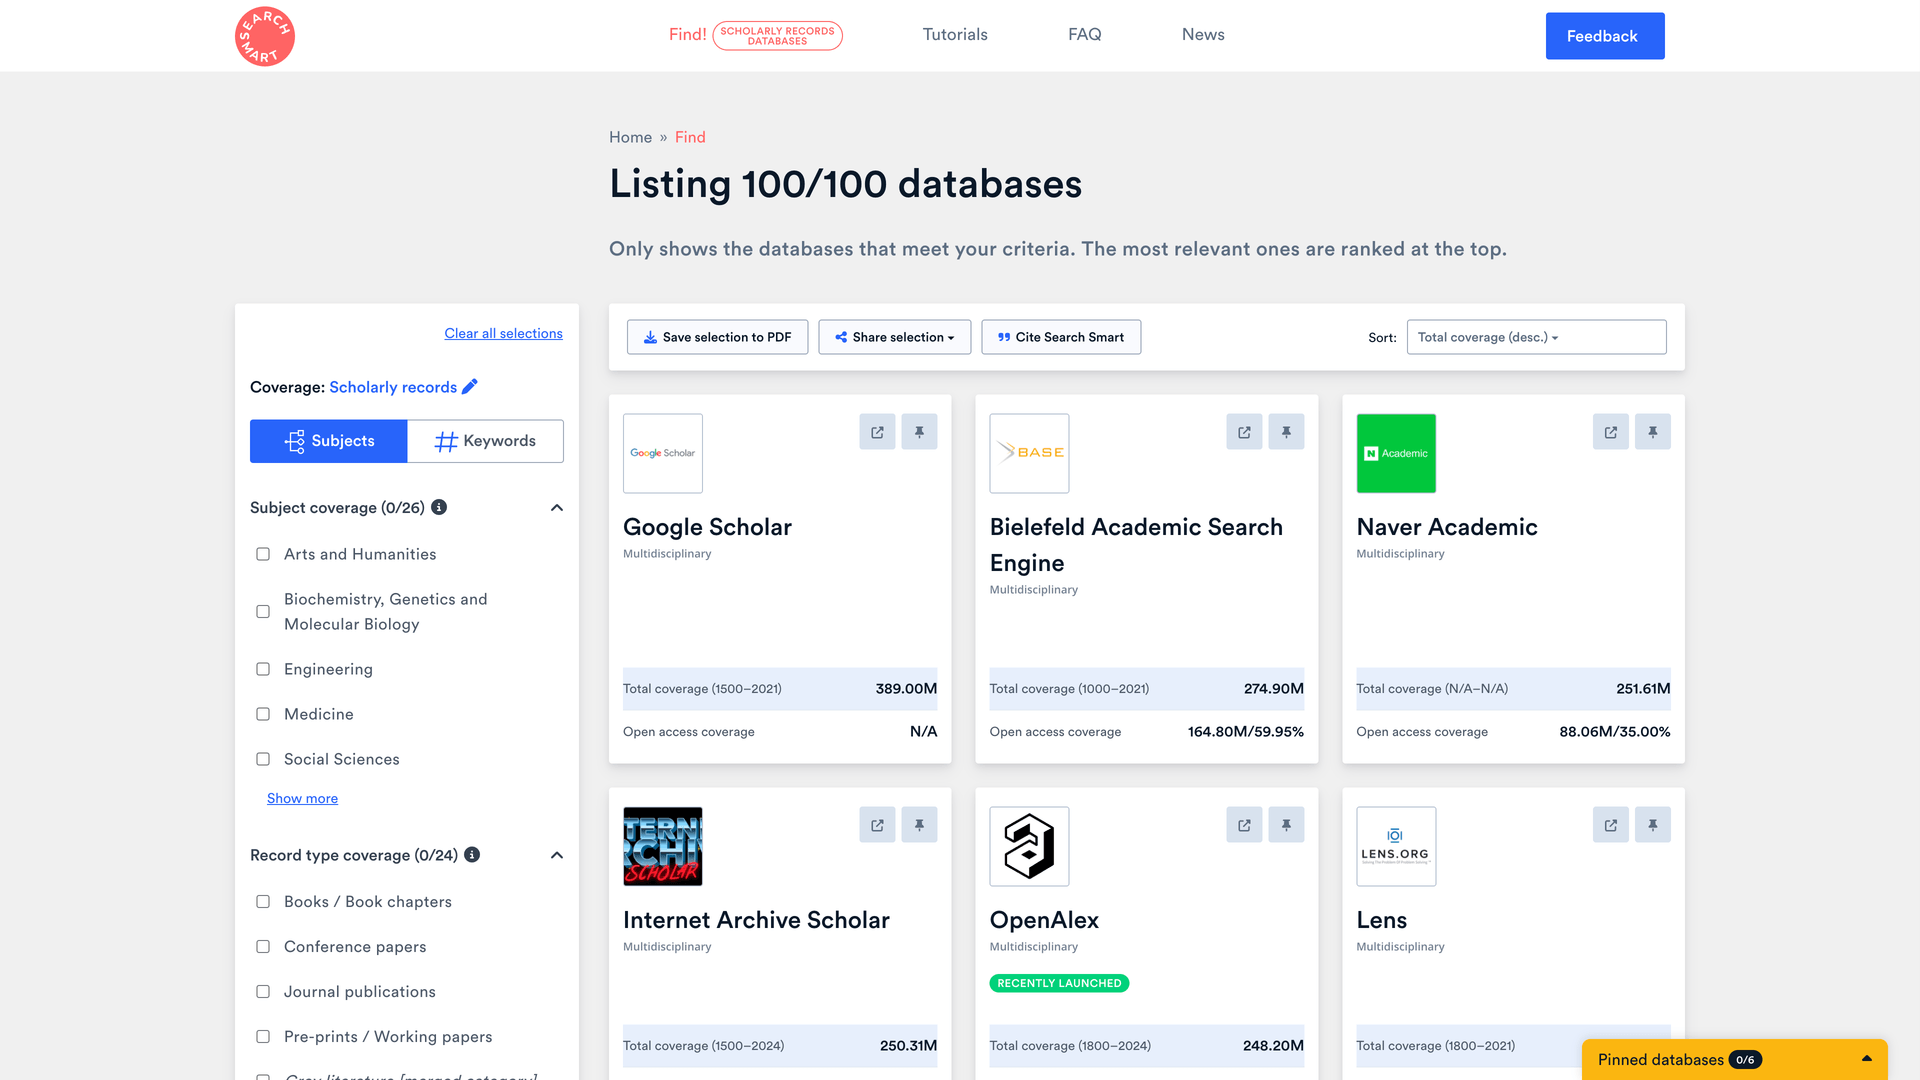Open the Share selection dropdown
Viewport: 1920px width, 1080px height.
pyautogui.click(x=894, y=337)
